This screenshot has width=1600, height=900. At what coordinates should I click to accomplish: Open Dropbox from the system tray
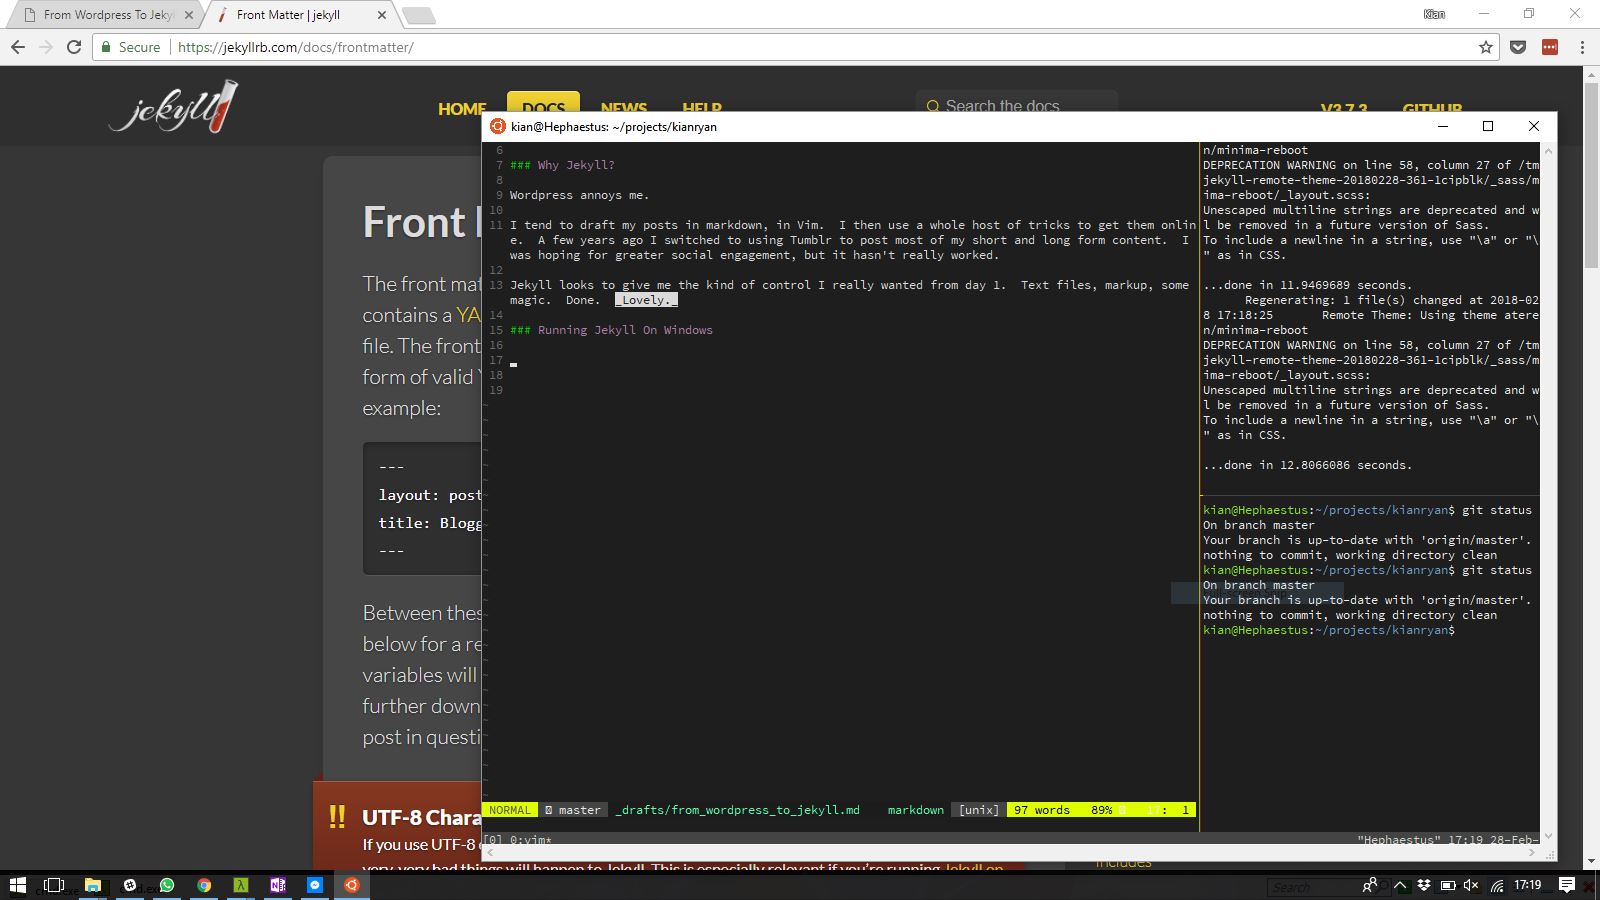click(1424, 885)
